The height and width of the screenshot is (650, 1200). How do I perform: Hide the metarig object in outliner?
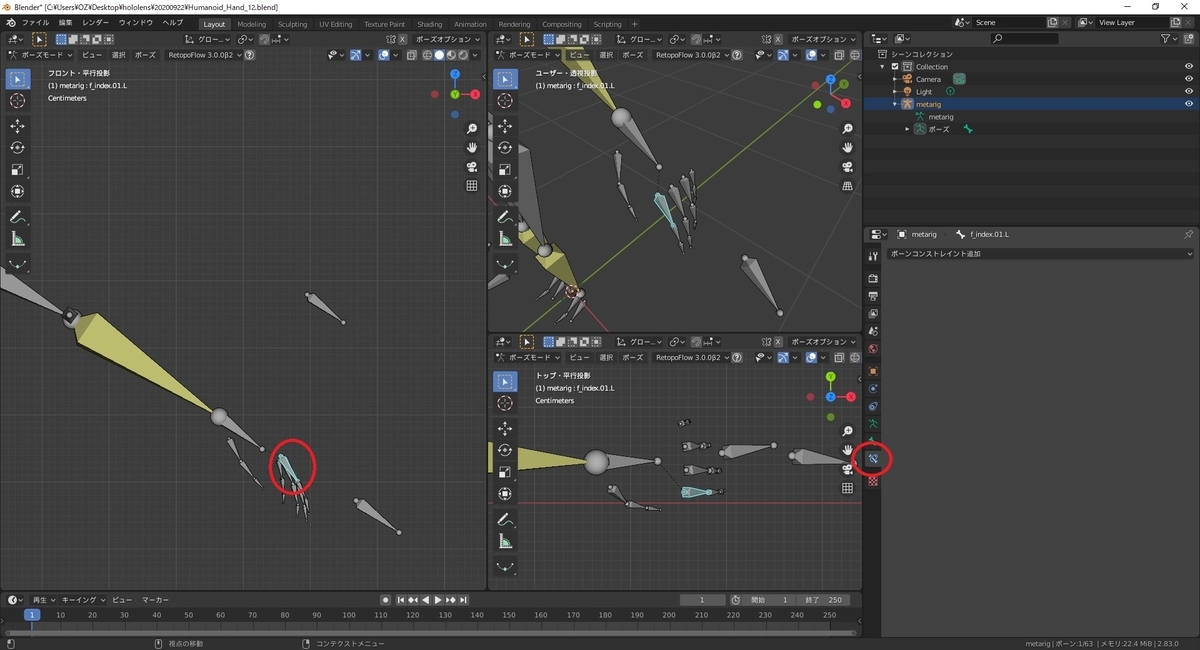1189,104
